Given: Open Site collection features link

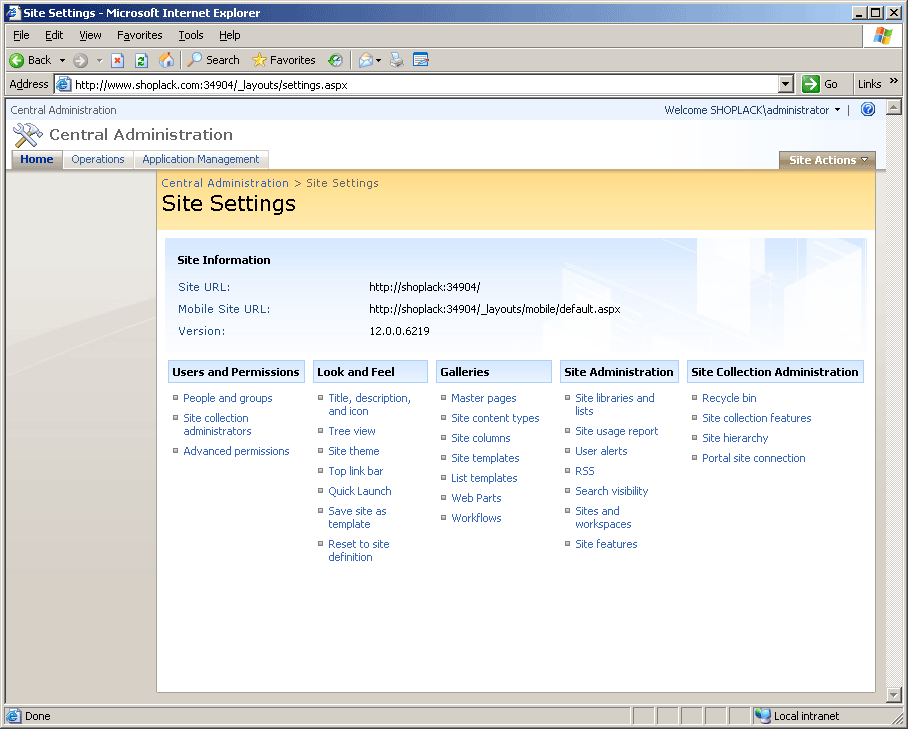Looking at the screenshot, I should click(x=756, y=418).
